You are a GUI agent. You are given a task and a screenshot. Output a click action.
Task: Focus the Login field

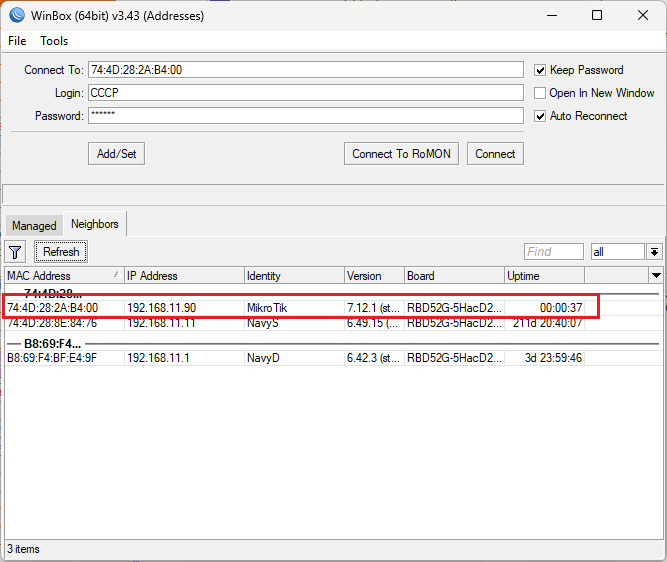click(306, 93)
